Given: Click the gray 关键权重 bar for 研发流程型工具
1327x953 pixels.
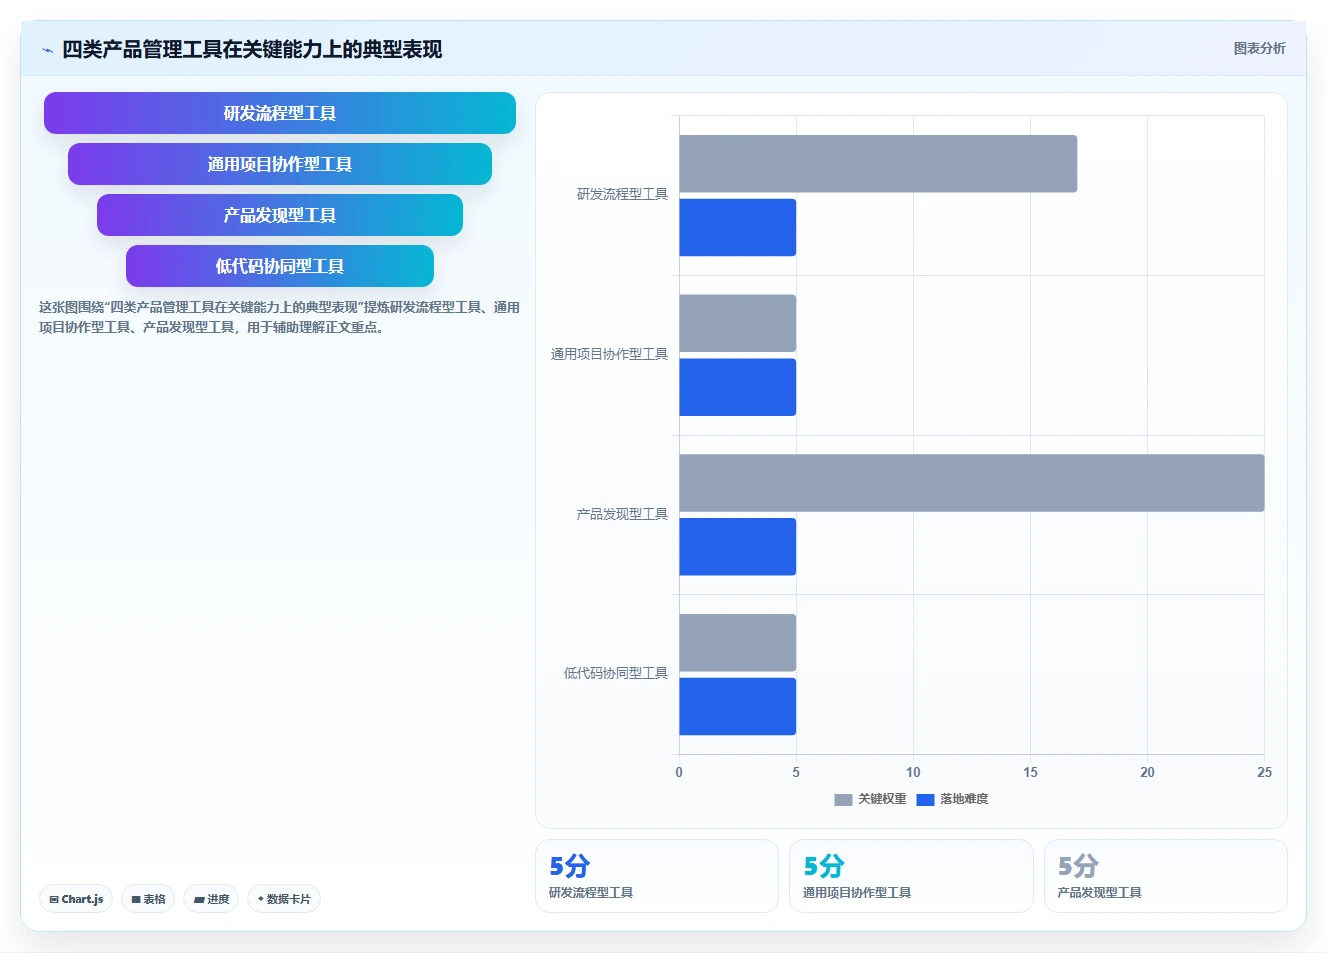Looking at the screenshot, I should point(878,164).
